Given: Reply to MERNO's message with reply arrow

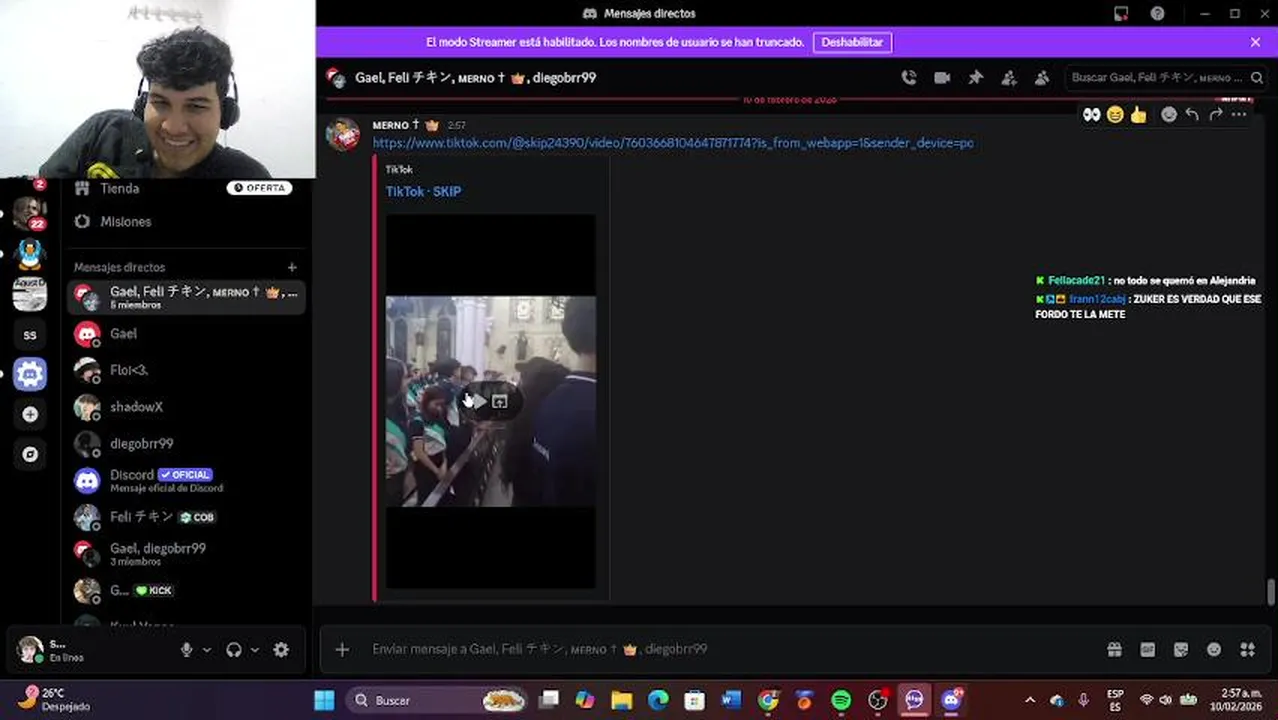Looking at the screenshot, I should [1192, 115].
